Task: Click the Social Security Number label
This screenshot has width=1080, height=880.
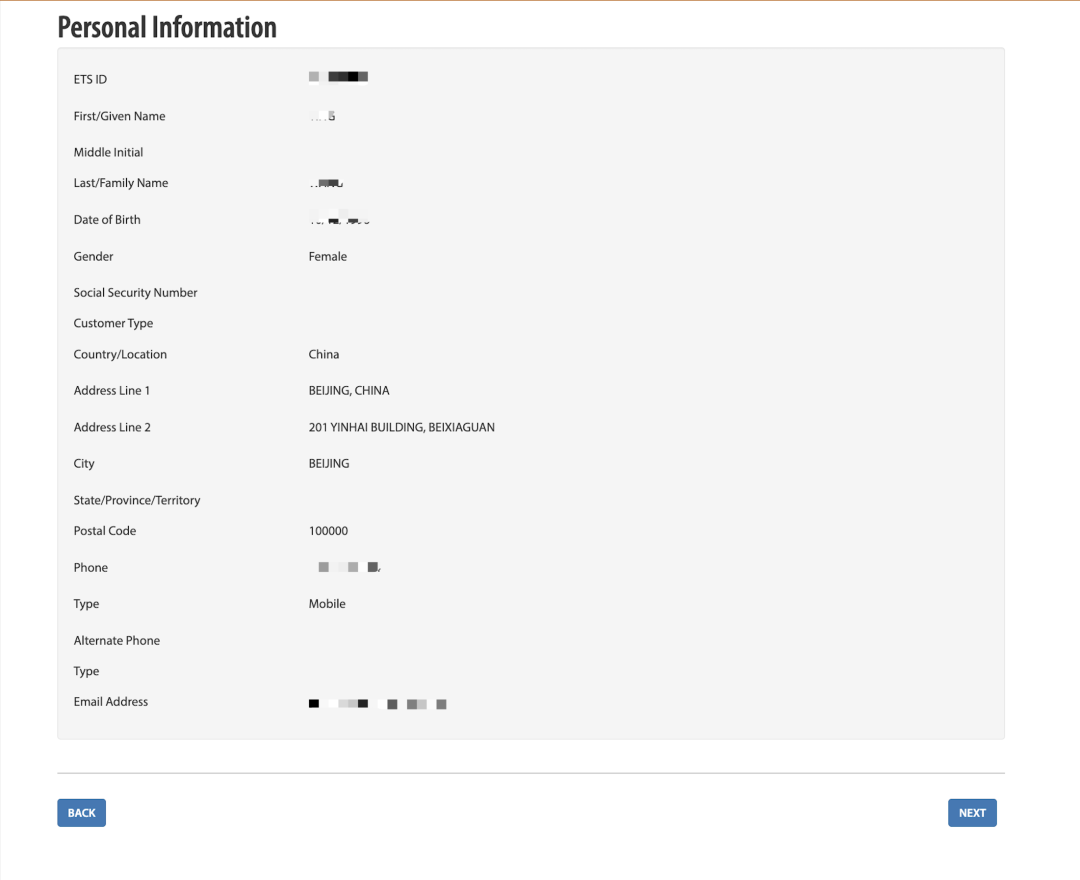Action: coord(135,293)
